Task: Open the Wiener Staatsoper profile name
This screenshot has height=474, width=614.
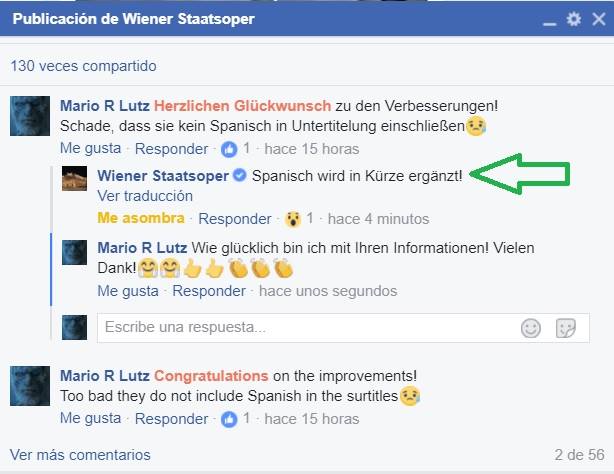Action: [163, 175]
